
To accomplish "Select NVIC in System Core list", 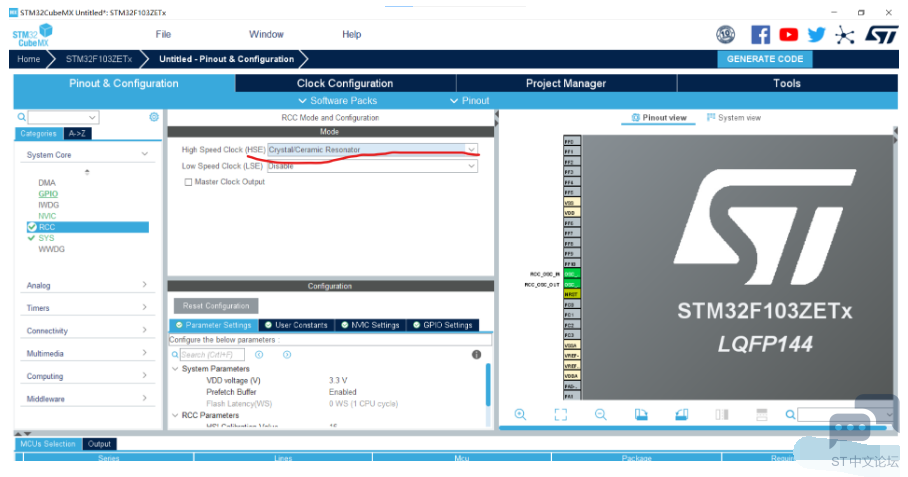I will [x=47, y=216].
